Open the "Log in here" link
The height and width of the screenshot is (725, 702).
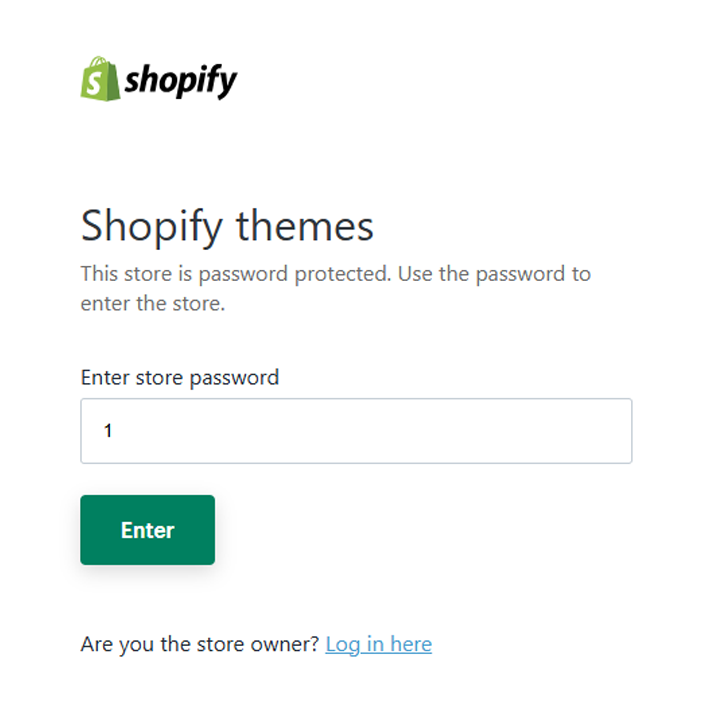pyautogui.click(x=378, y=644)
